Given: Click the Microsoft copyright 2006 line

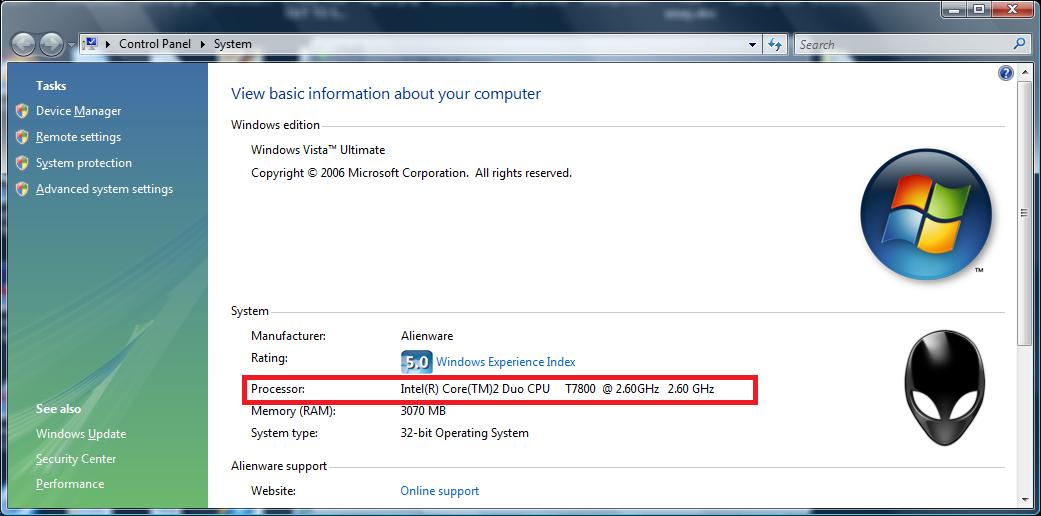Looking at the screenshot, I should pyautogui.click(x=411, y=173).
